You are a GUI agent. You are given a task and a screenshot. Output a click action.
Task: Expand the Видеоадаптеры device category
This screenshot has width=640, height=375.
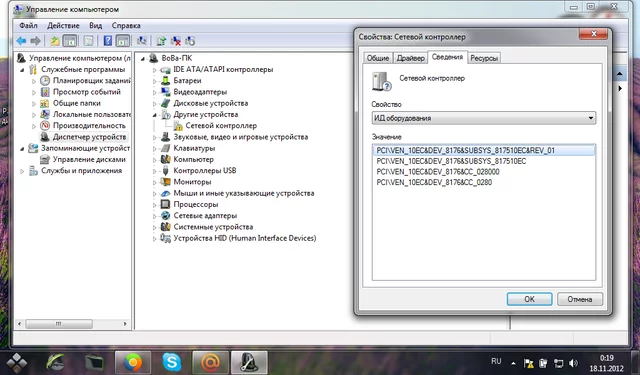tap(155, 92)
